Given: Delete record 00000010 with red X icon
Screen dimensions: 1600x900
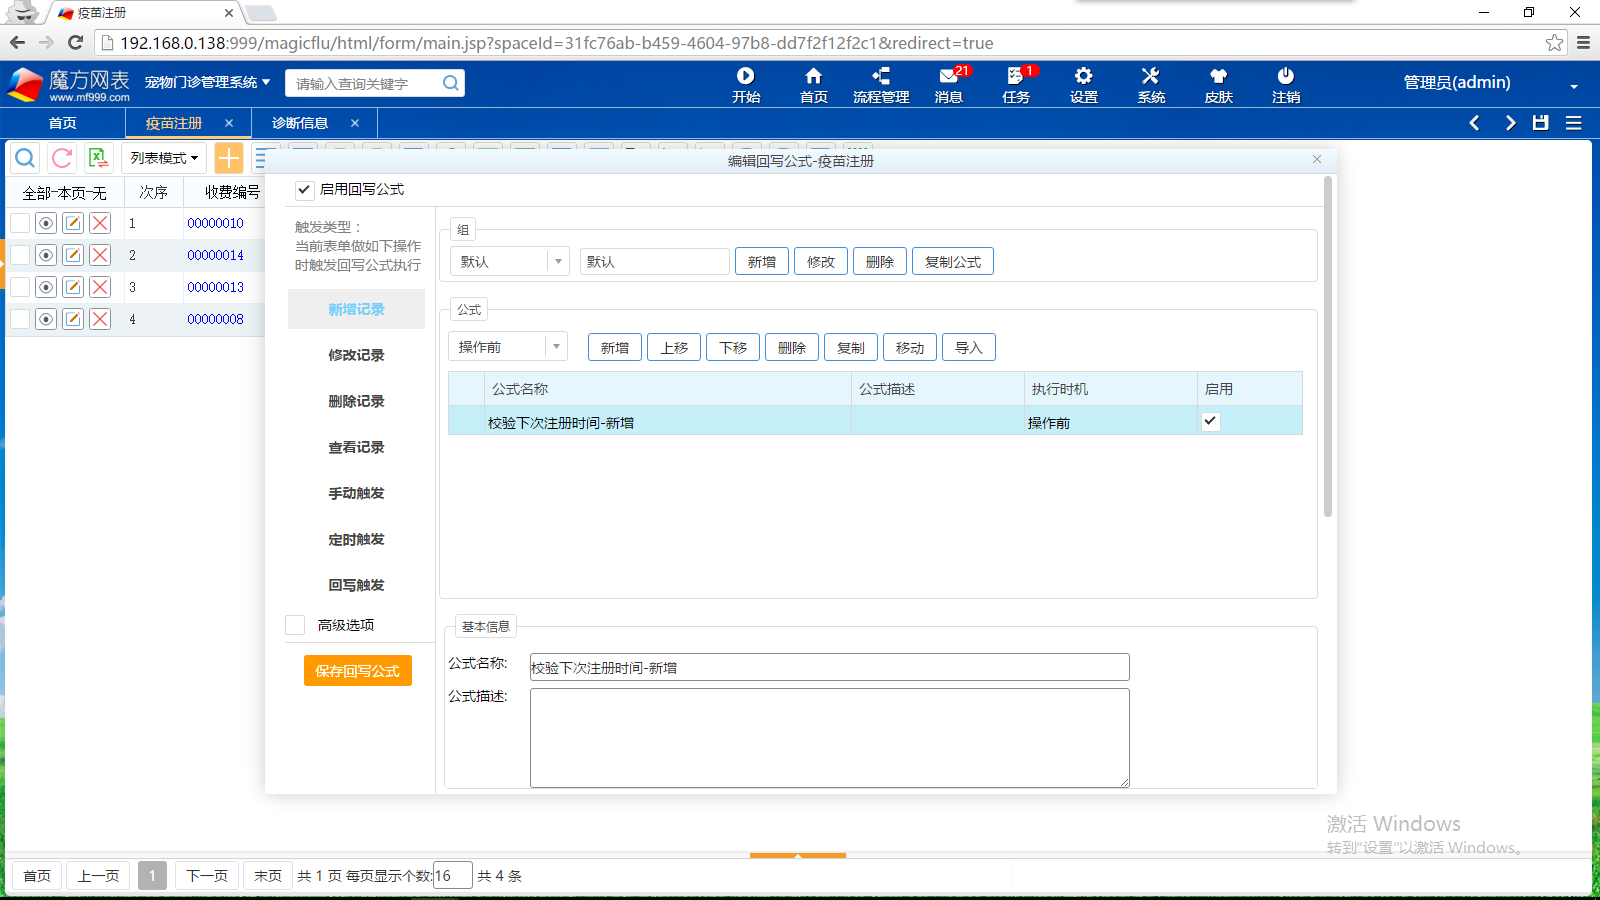Looking at the screenshot, I should click(x=100, y=223).
